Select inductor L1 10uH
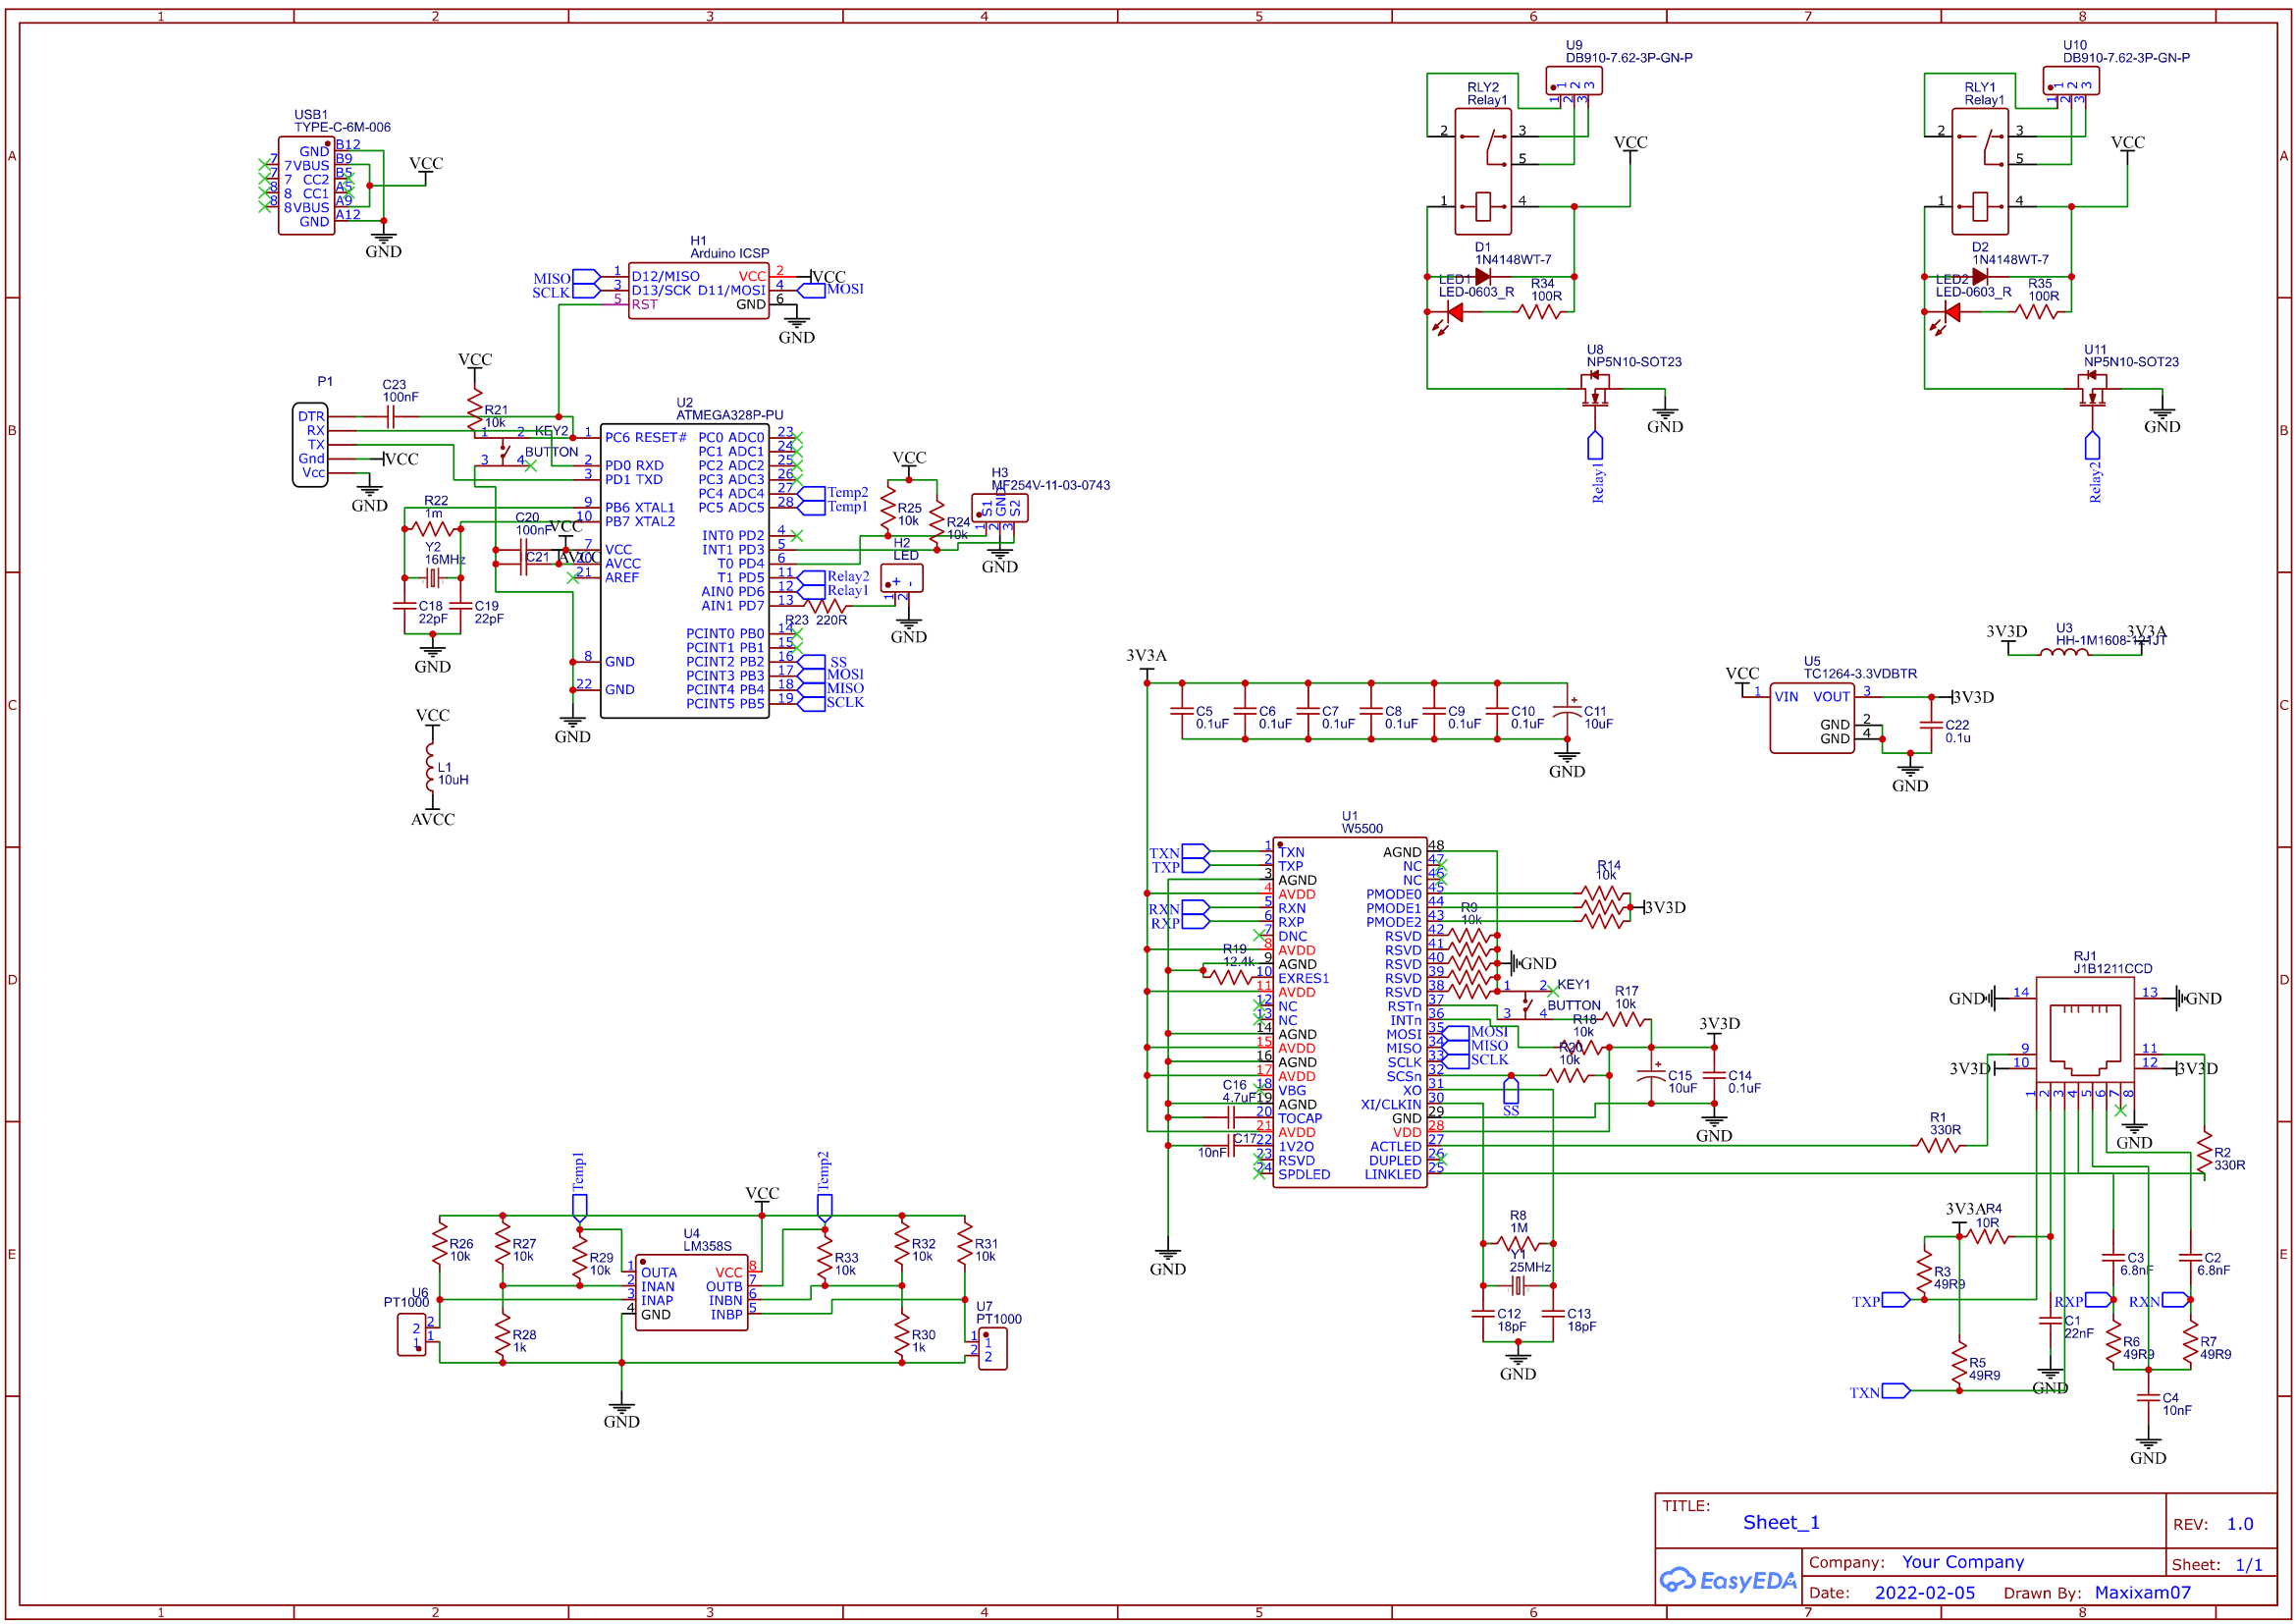This screenshot has height=1624, width=2296. pyautogui.click(x=432, y=767)
